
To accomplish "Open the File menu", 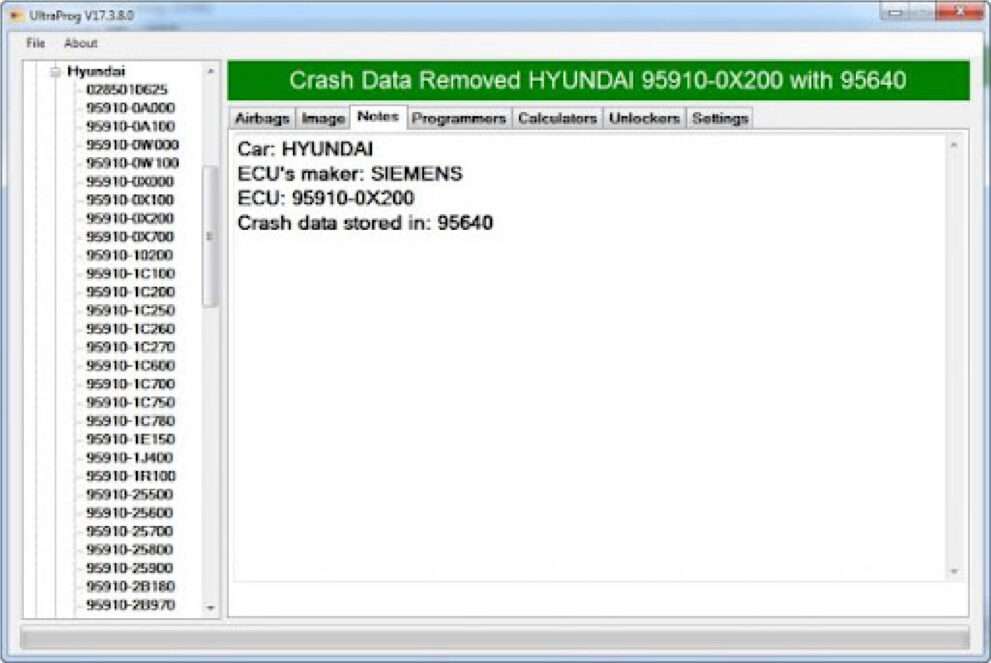I will [35, 43].
